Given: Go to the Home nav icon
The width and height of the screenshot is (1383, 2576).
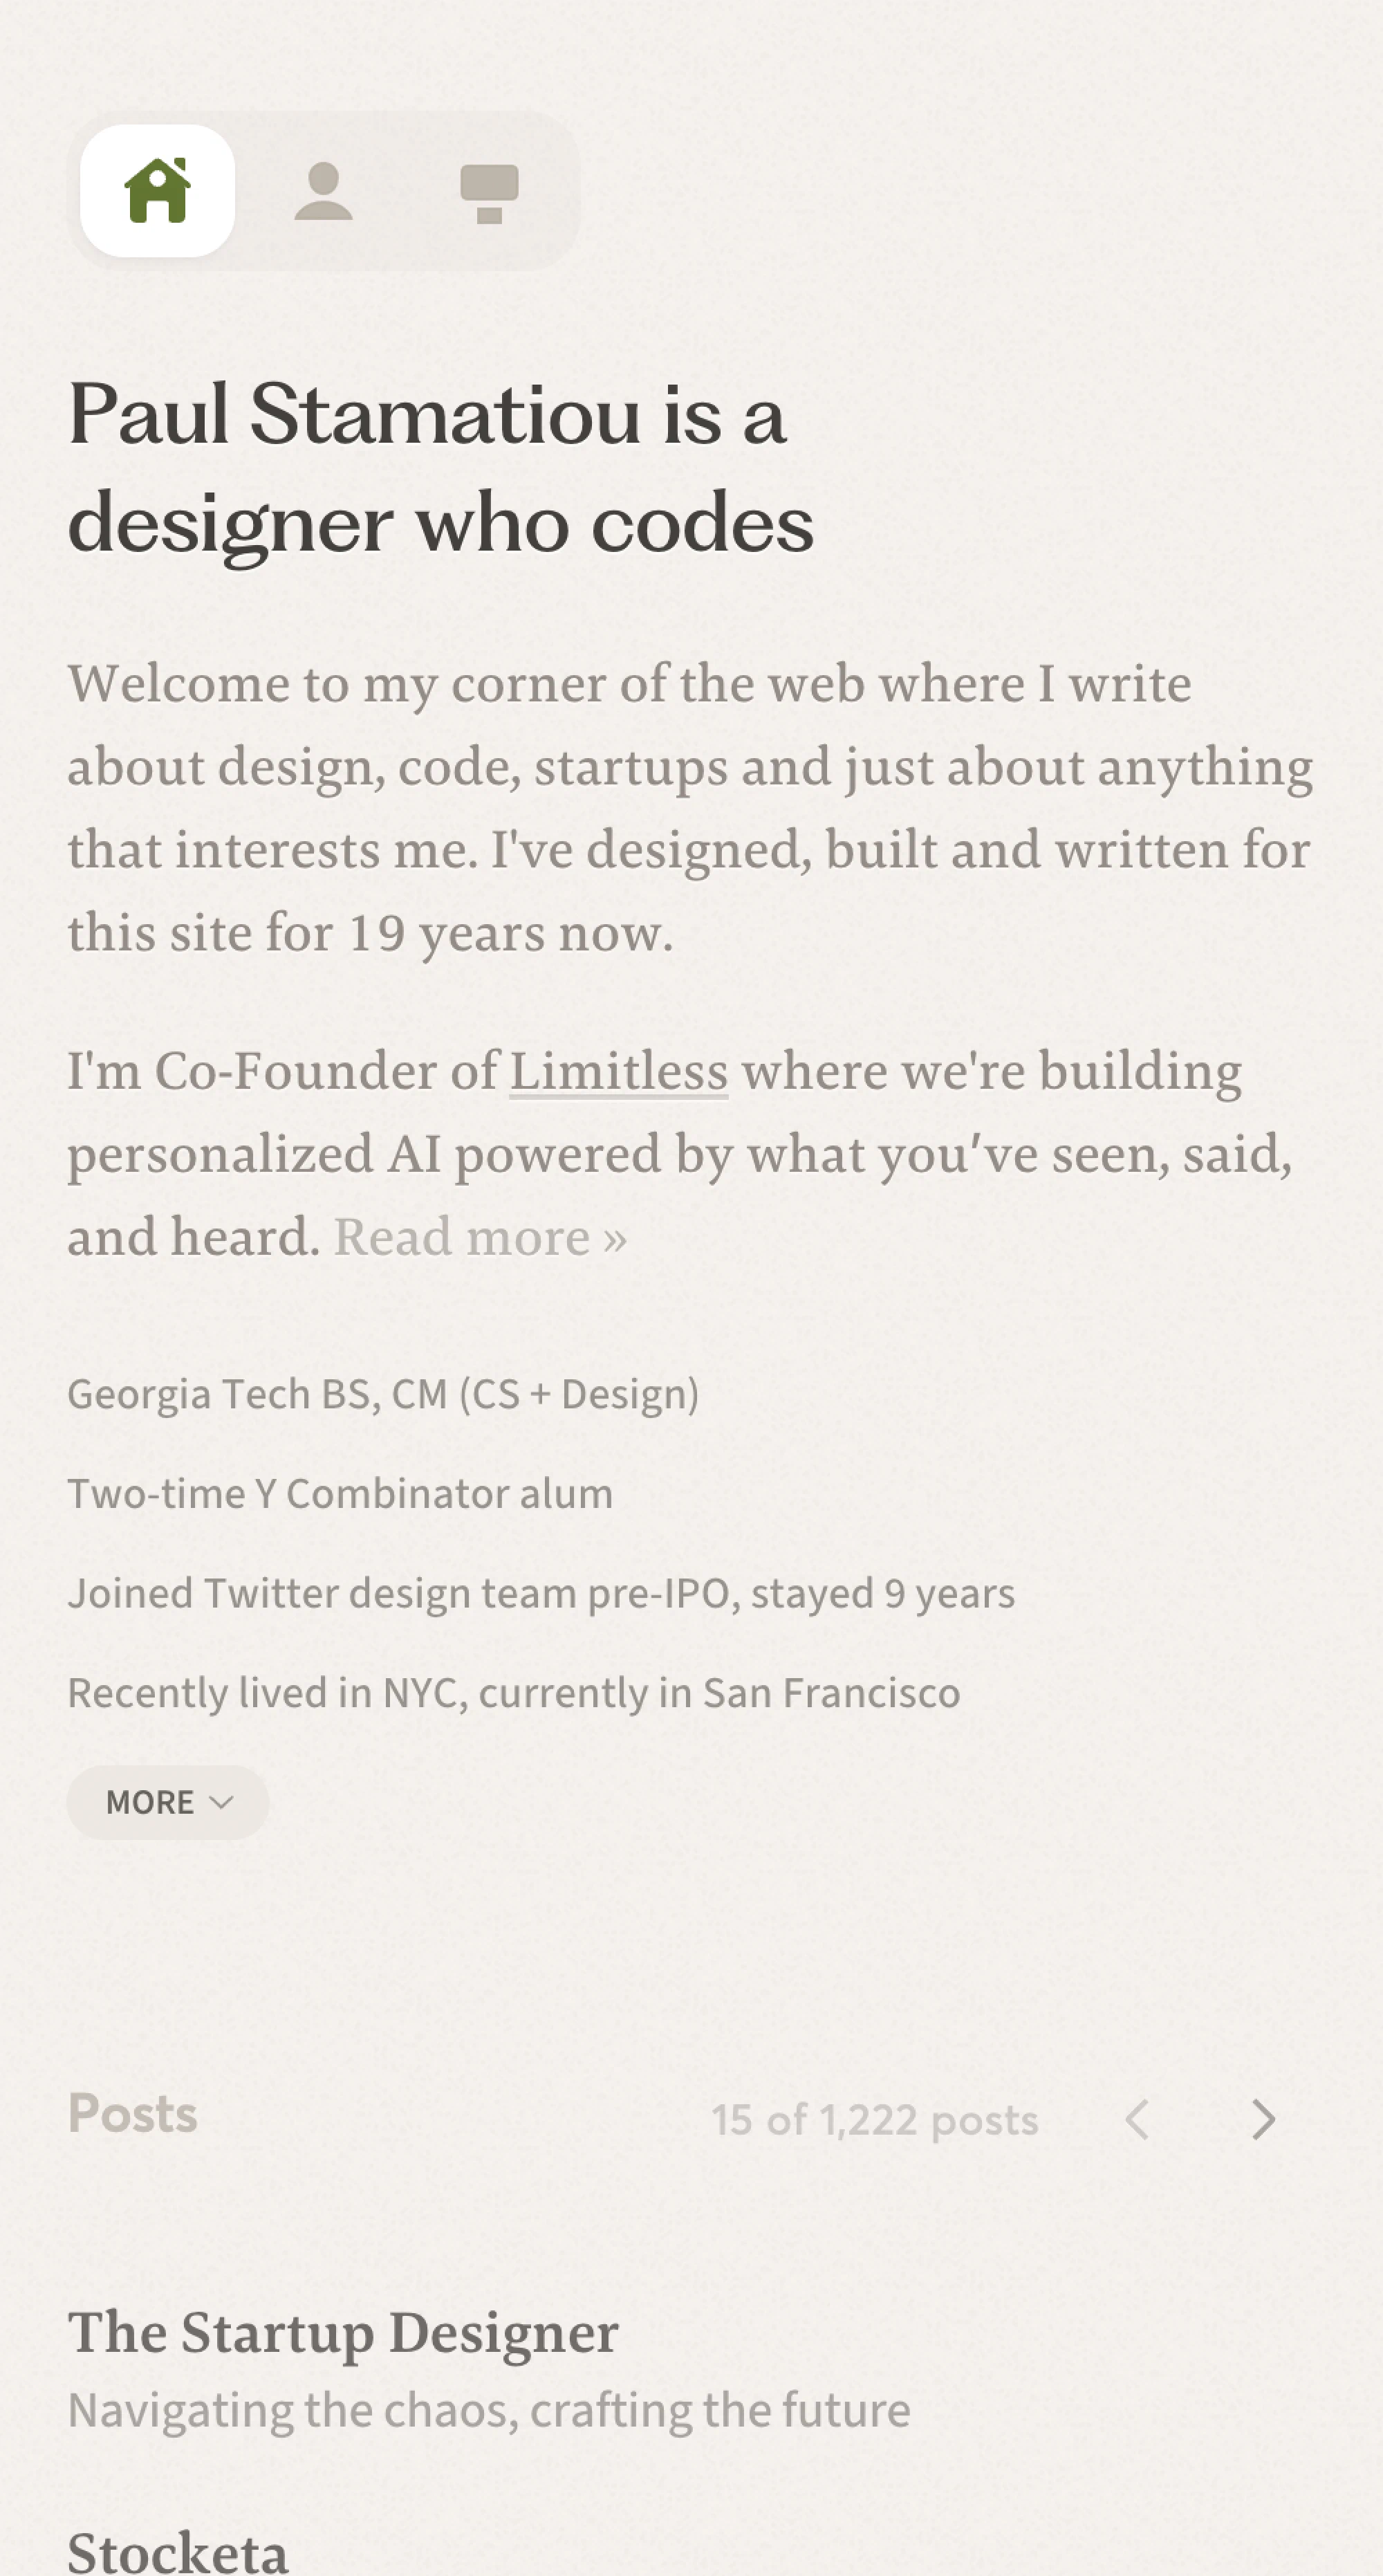Looking at the screenshot, I should 158,190.
